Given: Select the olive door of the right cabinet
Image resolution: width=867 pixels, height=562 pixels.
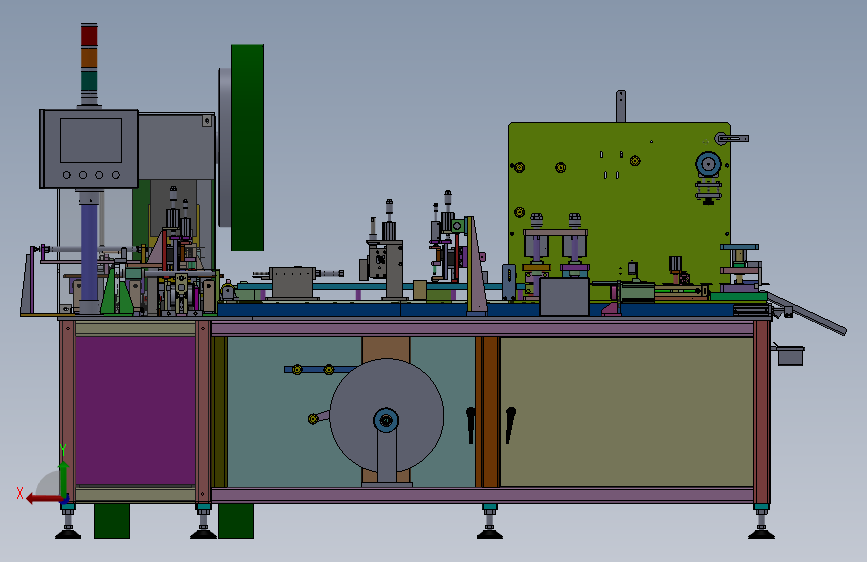Looking at the screenshot, I should 626,412.
